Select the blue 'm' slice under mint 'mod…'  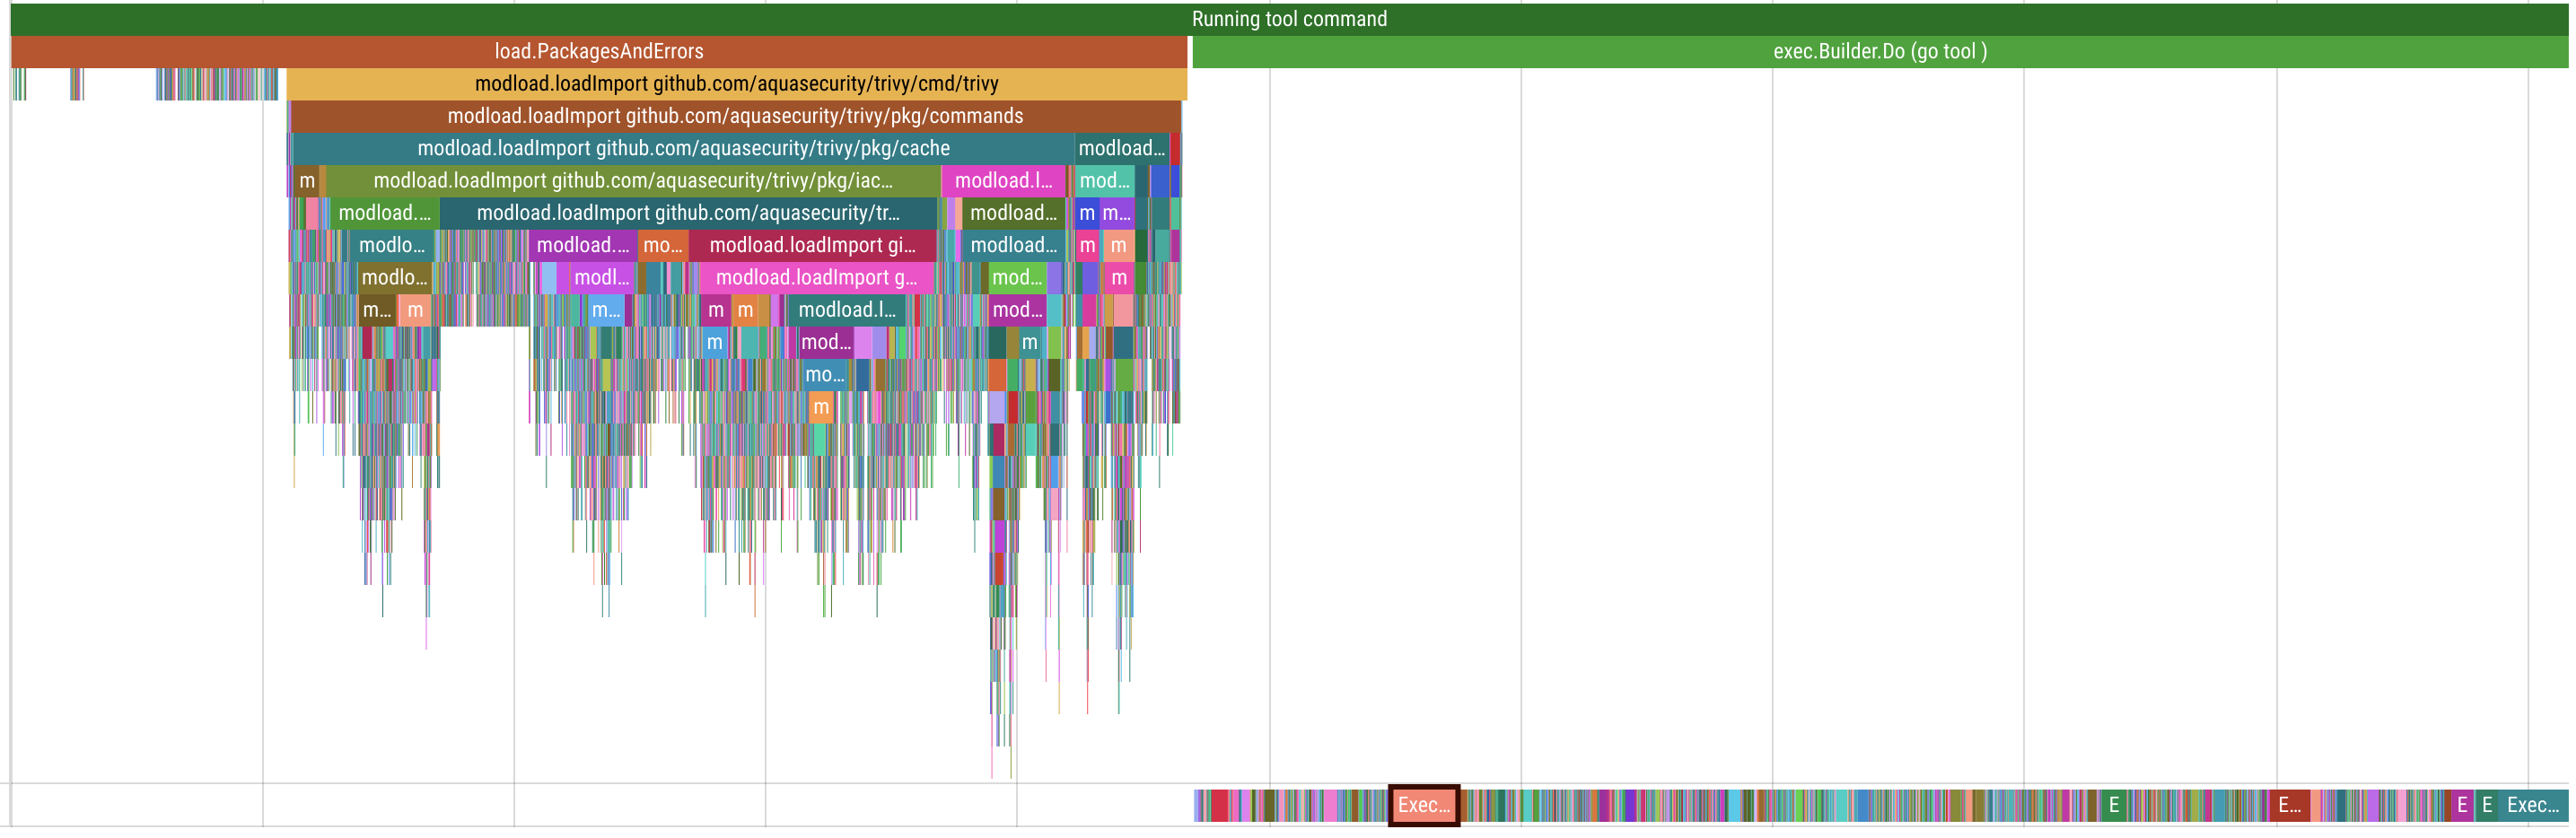(x=1087, y=213)
